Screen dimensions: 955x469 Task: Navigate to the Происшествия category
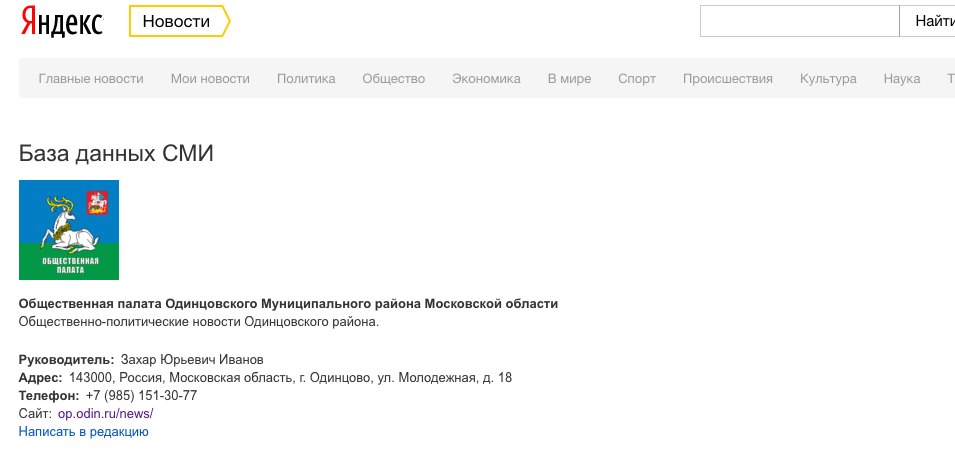[727, 79]
